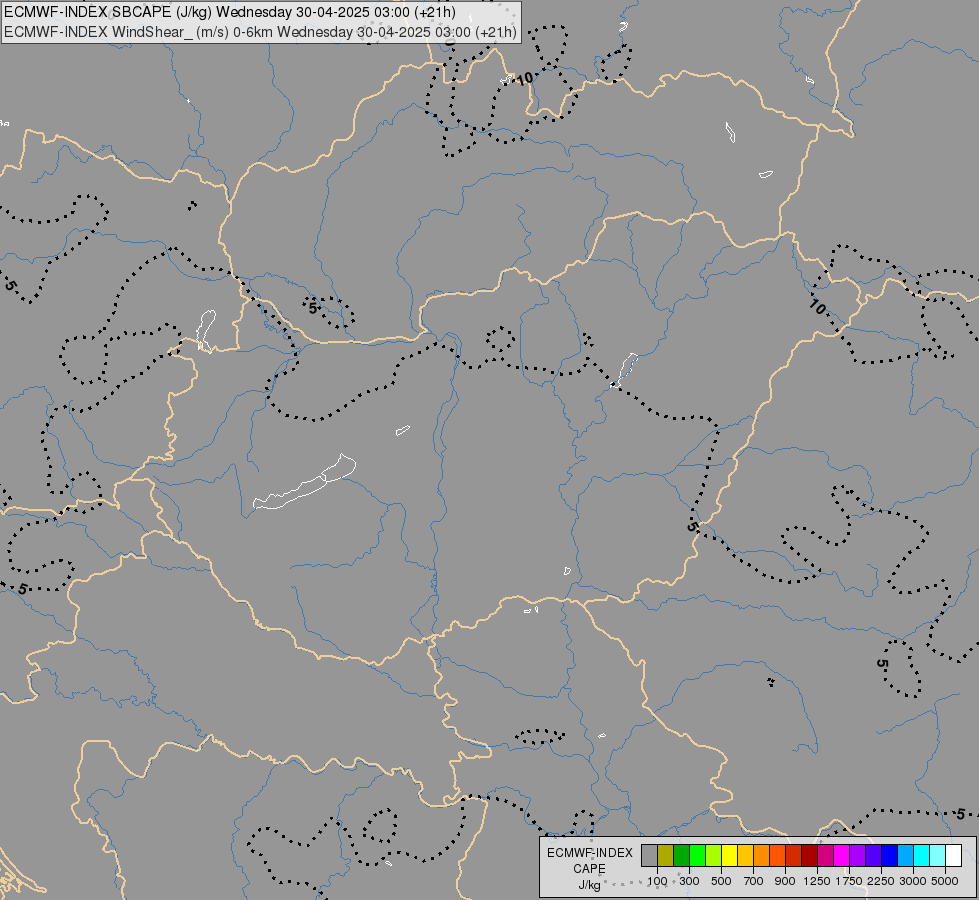Image resolution: width=979 pixels, height=900 pixels.
Task: Click the 100 legend tick value
Action: (x=657, y=881)
